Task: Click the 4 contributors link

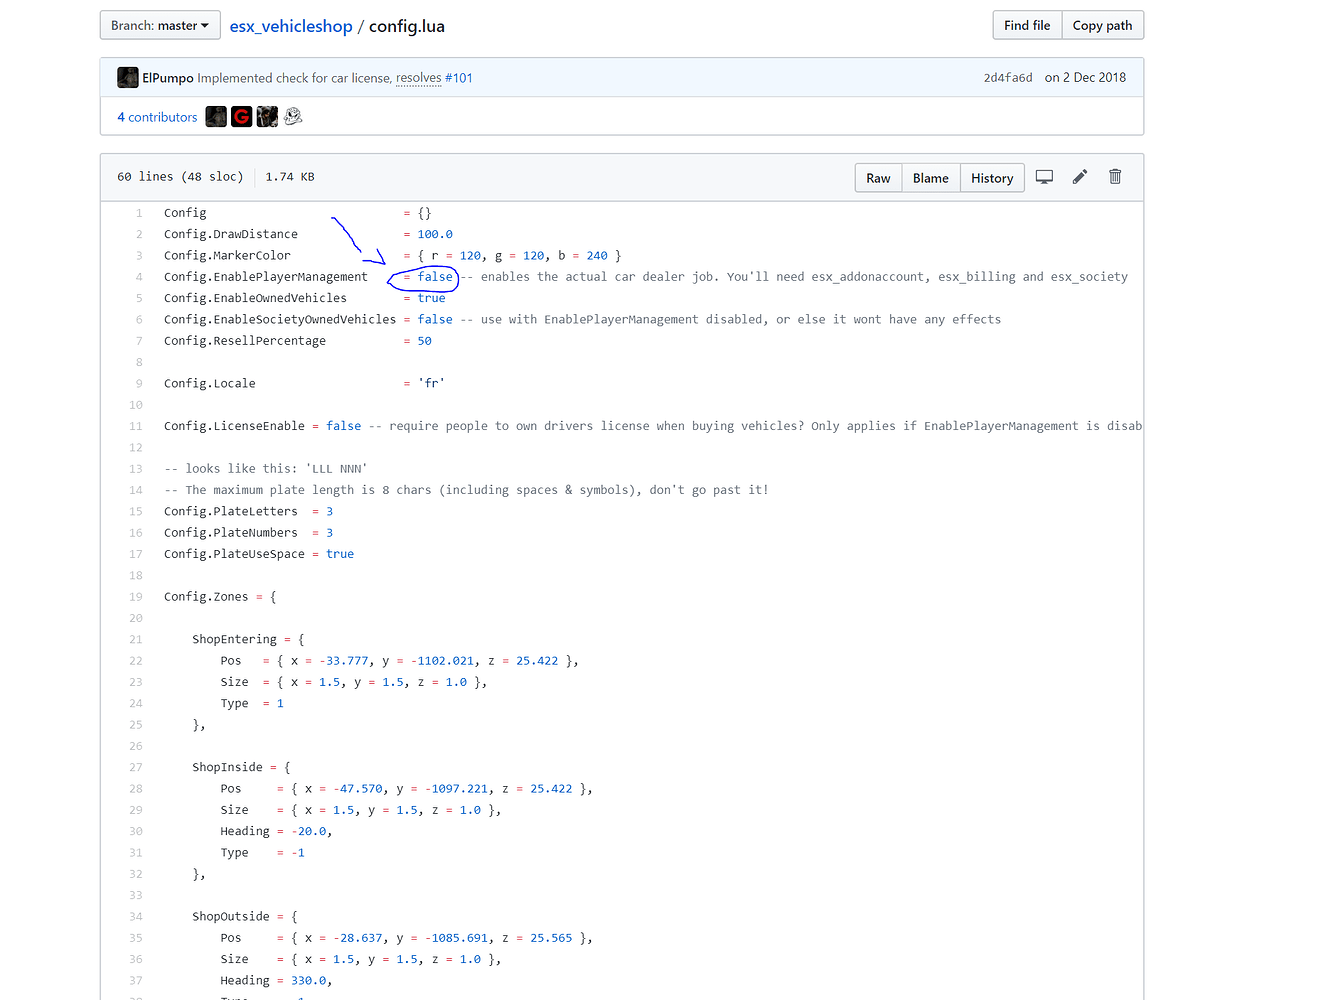Action: [x=157, y=117]
